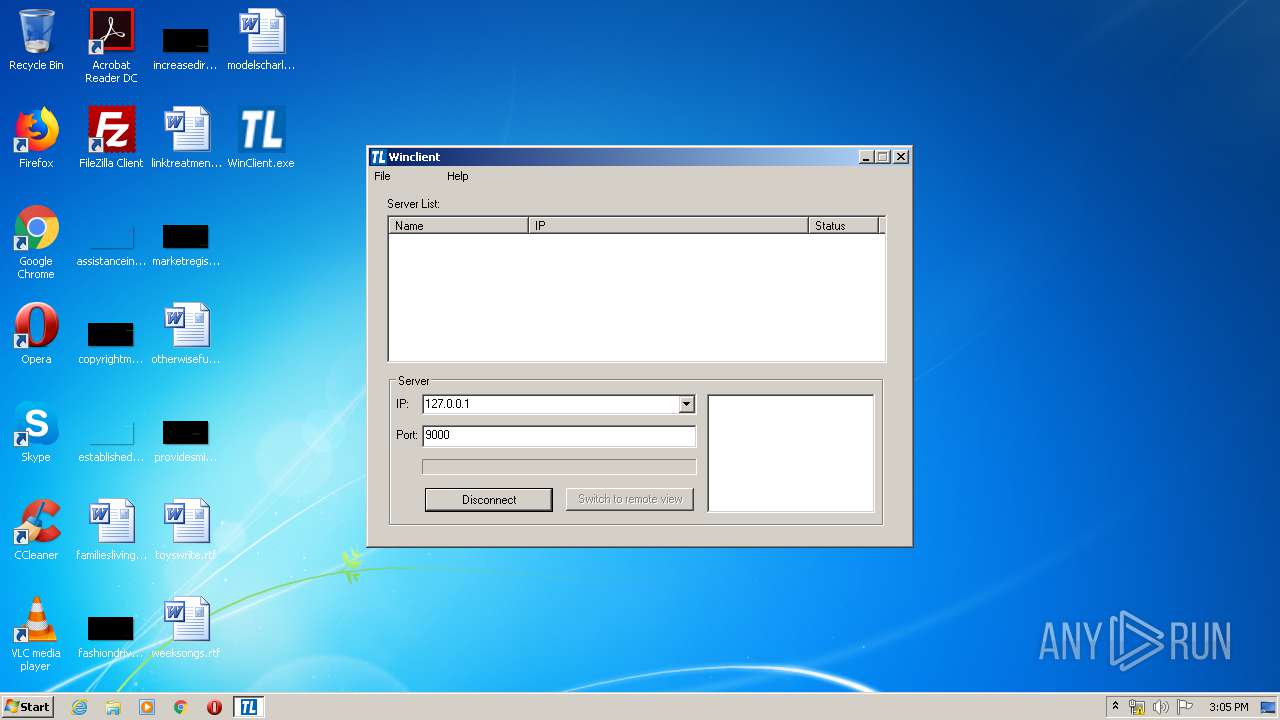
Task: Click the IP address text field
Action: [x=550, y=404]
